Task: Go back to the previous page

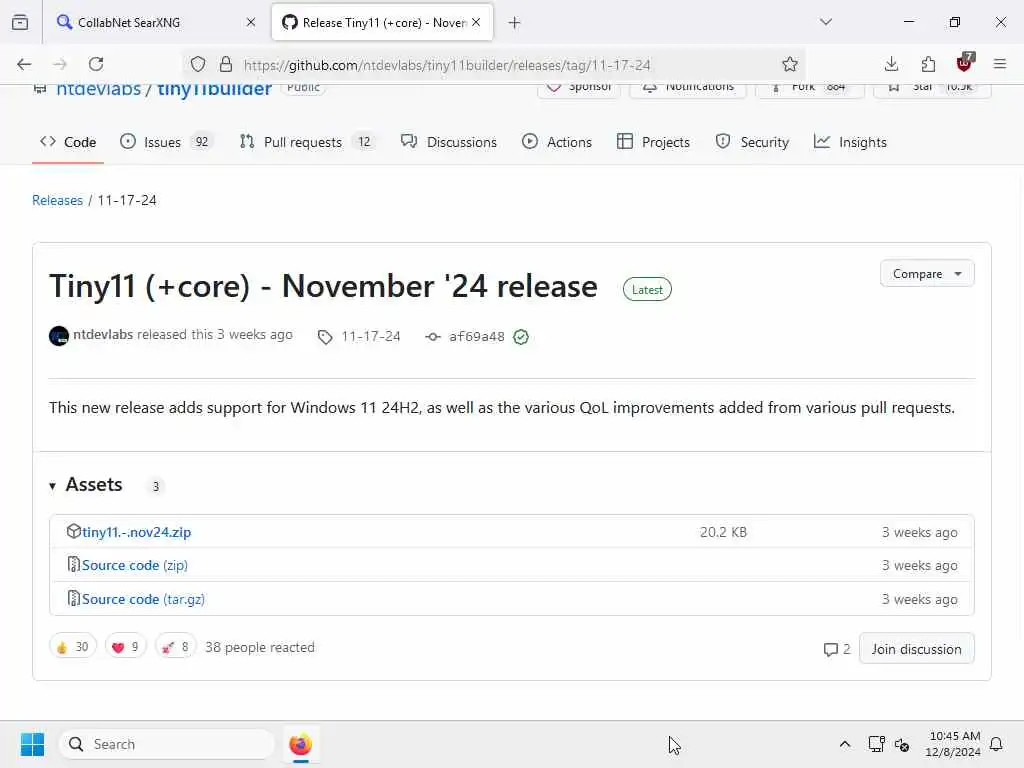Action: 24,64
